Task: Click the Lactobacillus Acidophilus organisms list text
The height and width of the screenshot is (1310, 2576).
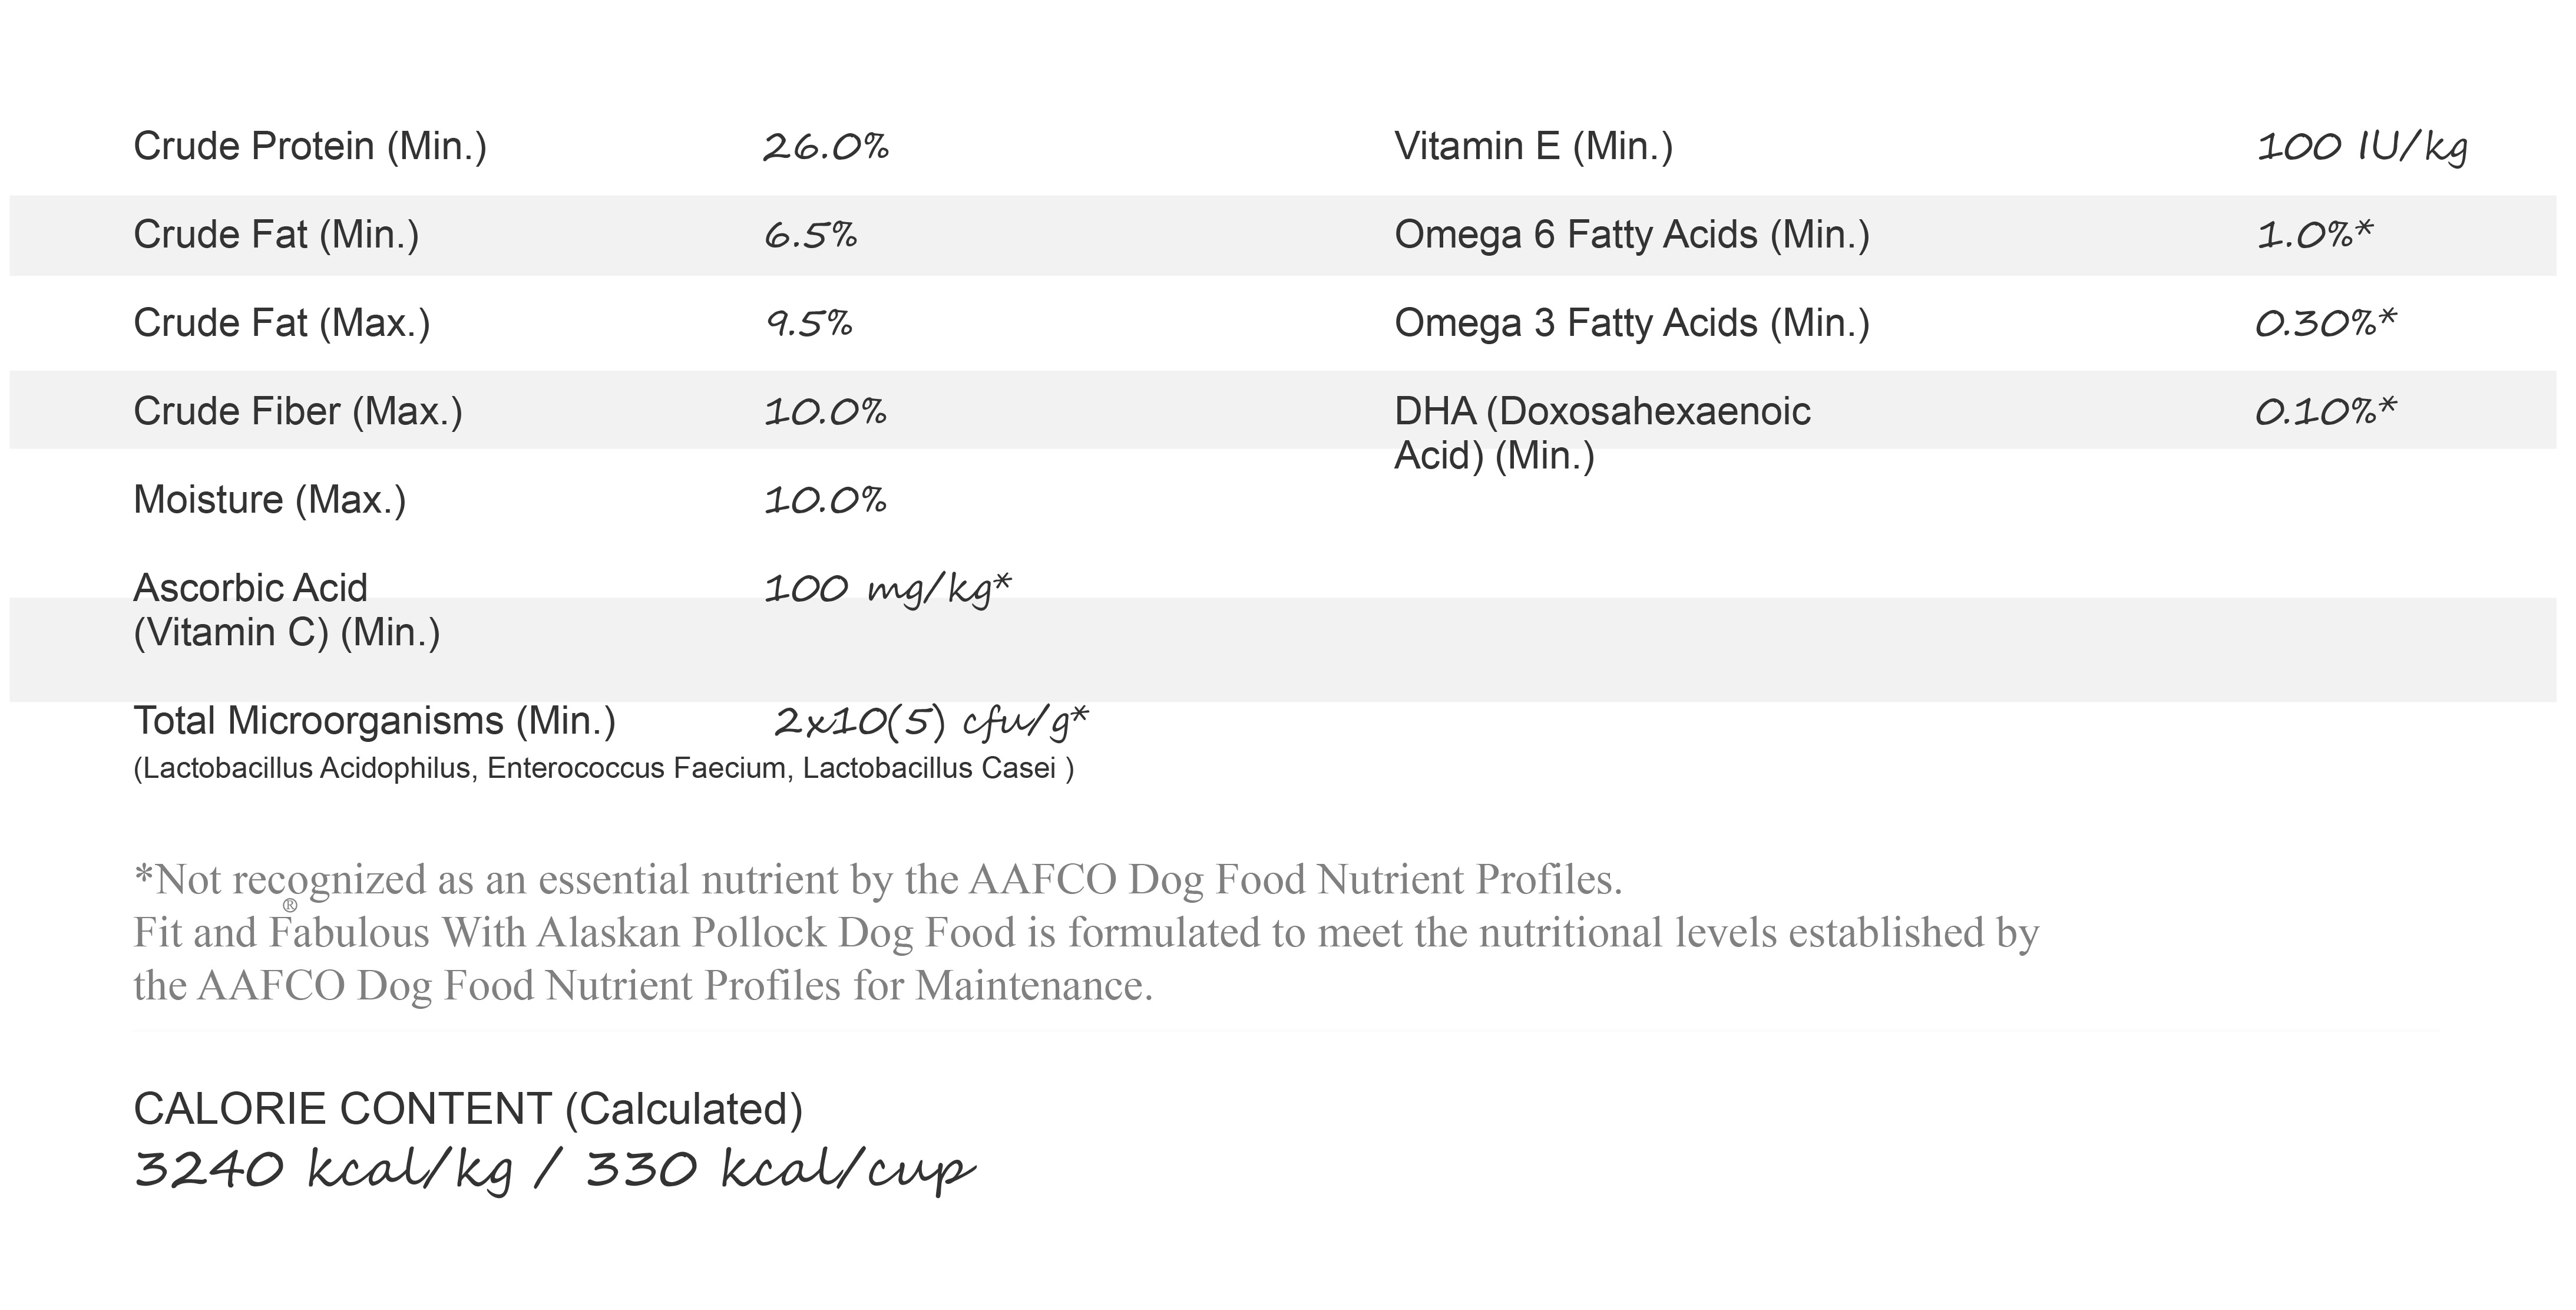Action: pyautogui.click(x=604, y=768)
